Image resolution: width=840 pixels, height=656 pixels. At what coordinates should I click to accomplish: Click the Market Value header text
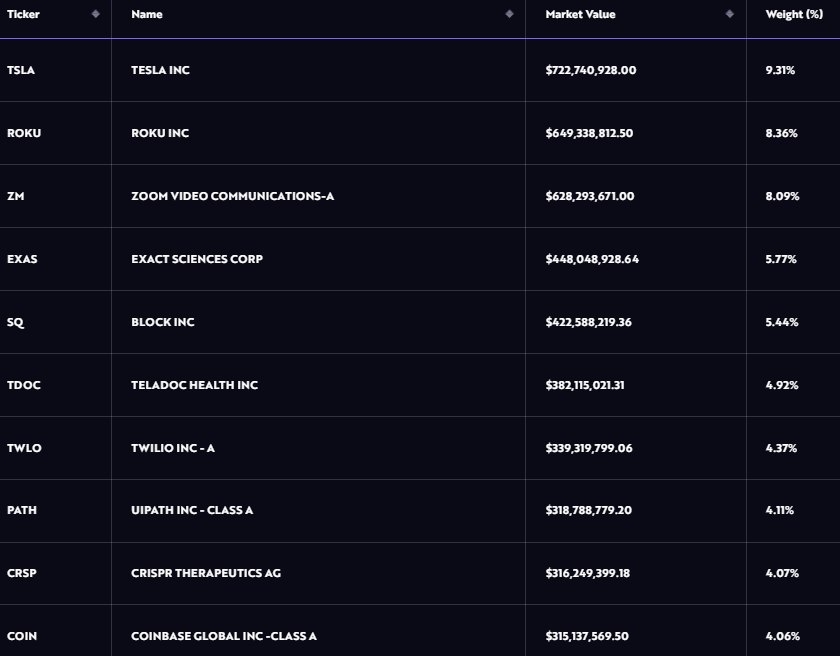(580, 14)
